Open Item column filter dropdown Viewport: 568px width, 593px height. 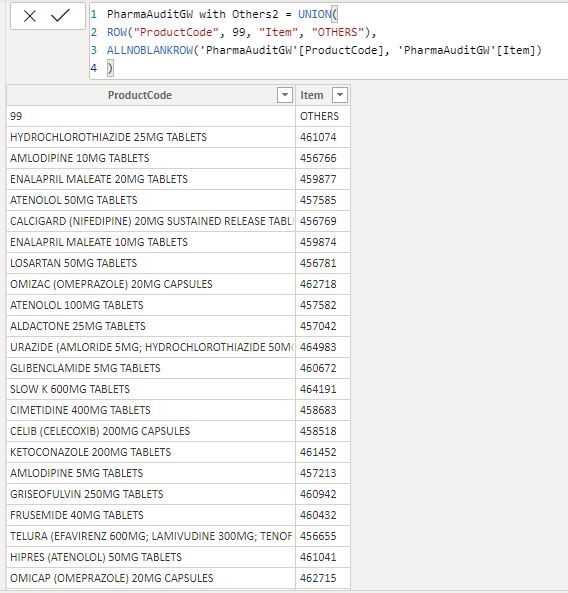(340, 95)
